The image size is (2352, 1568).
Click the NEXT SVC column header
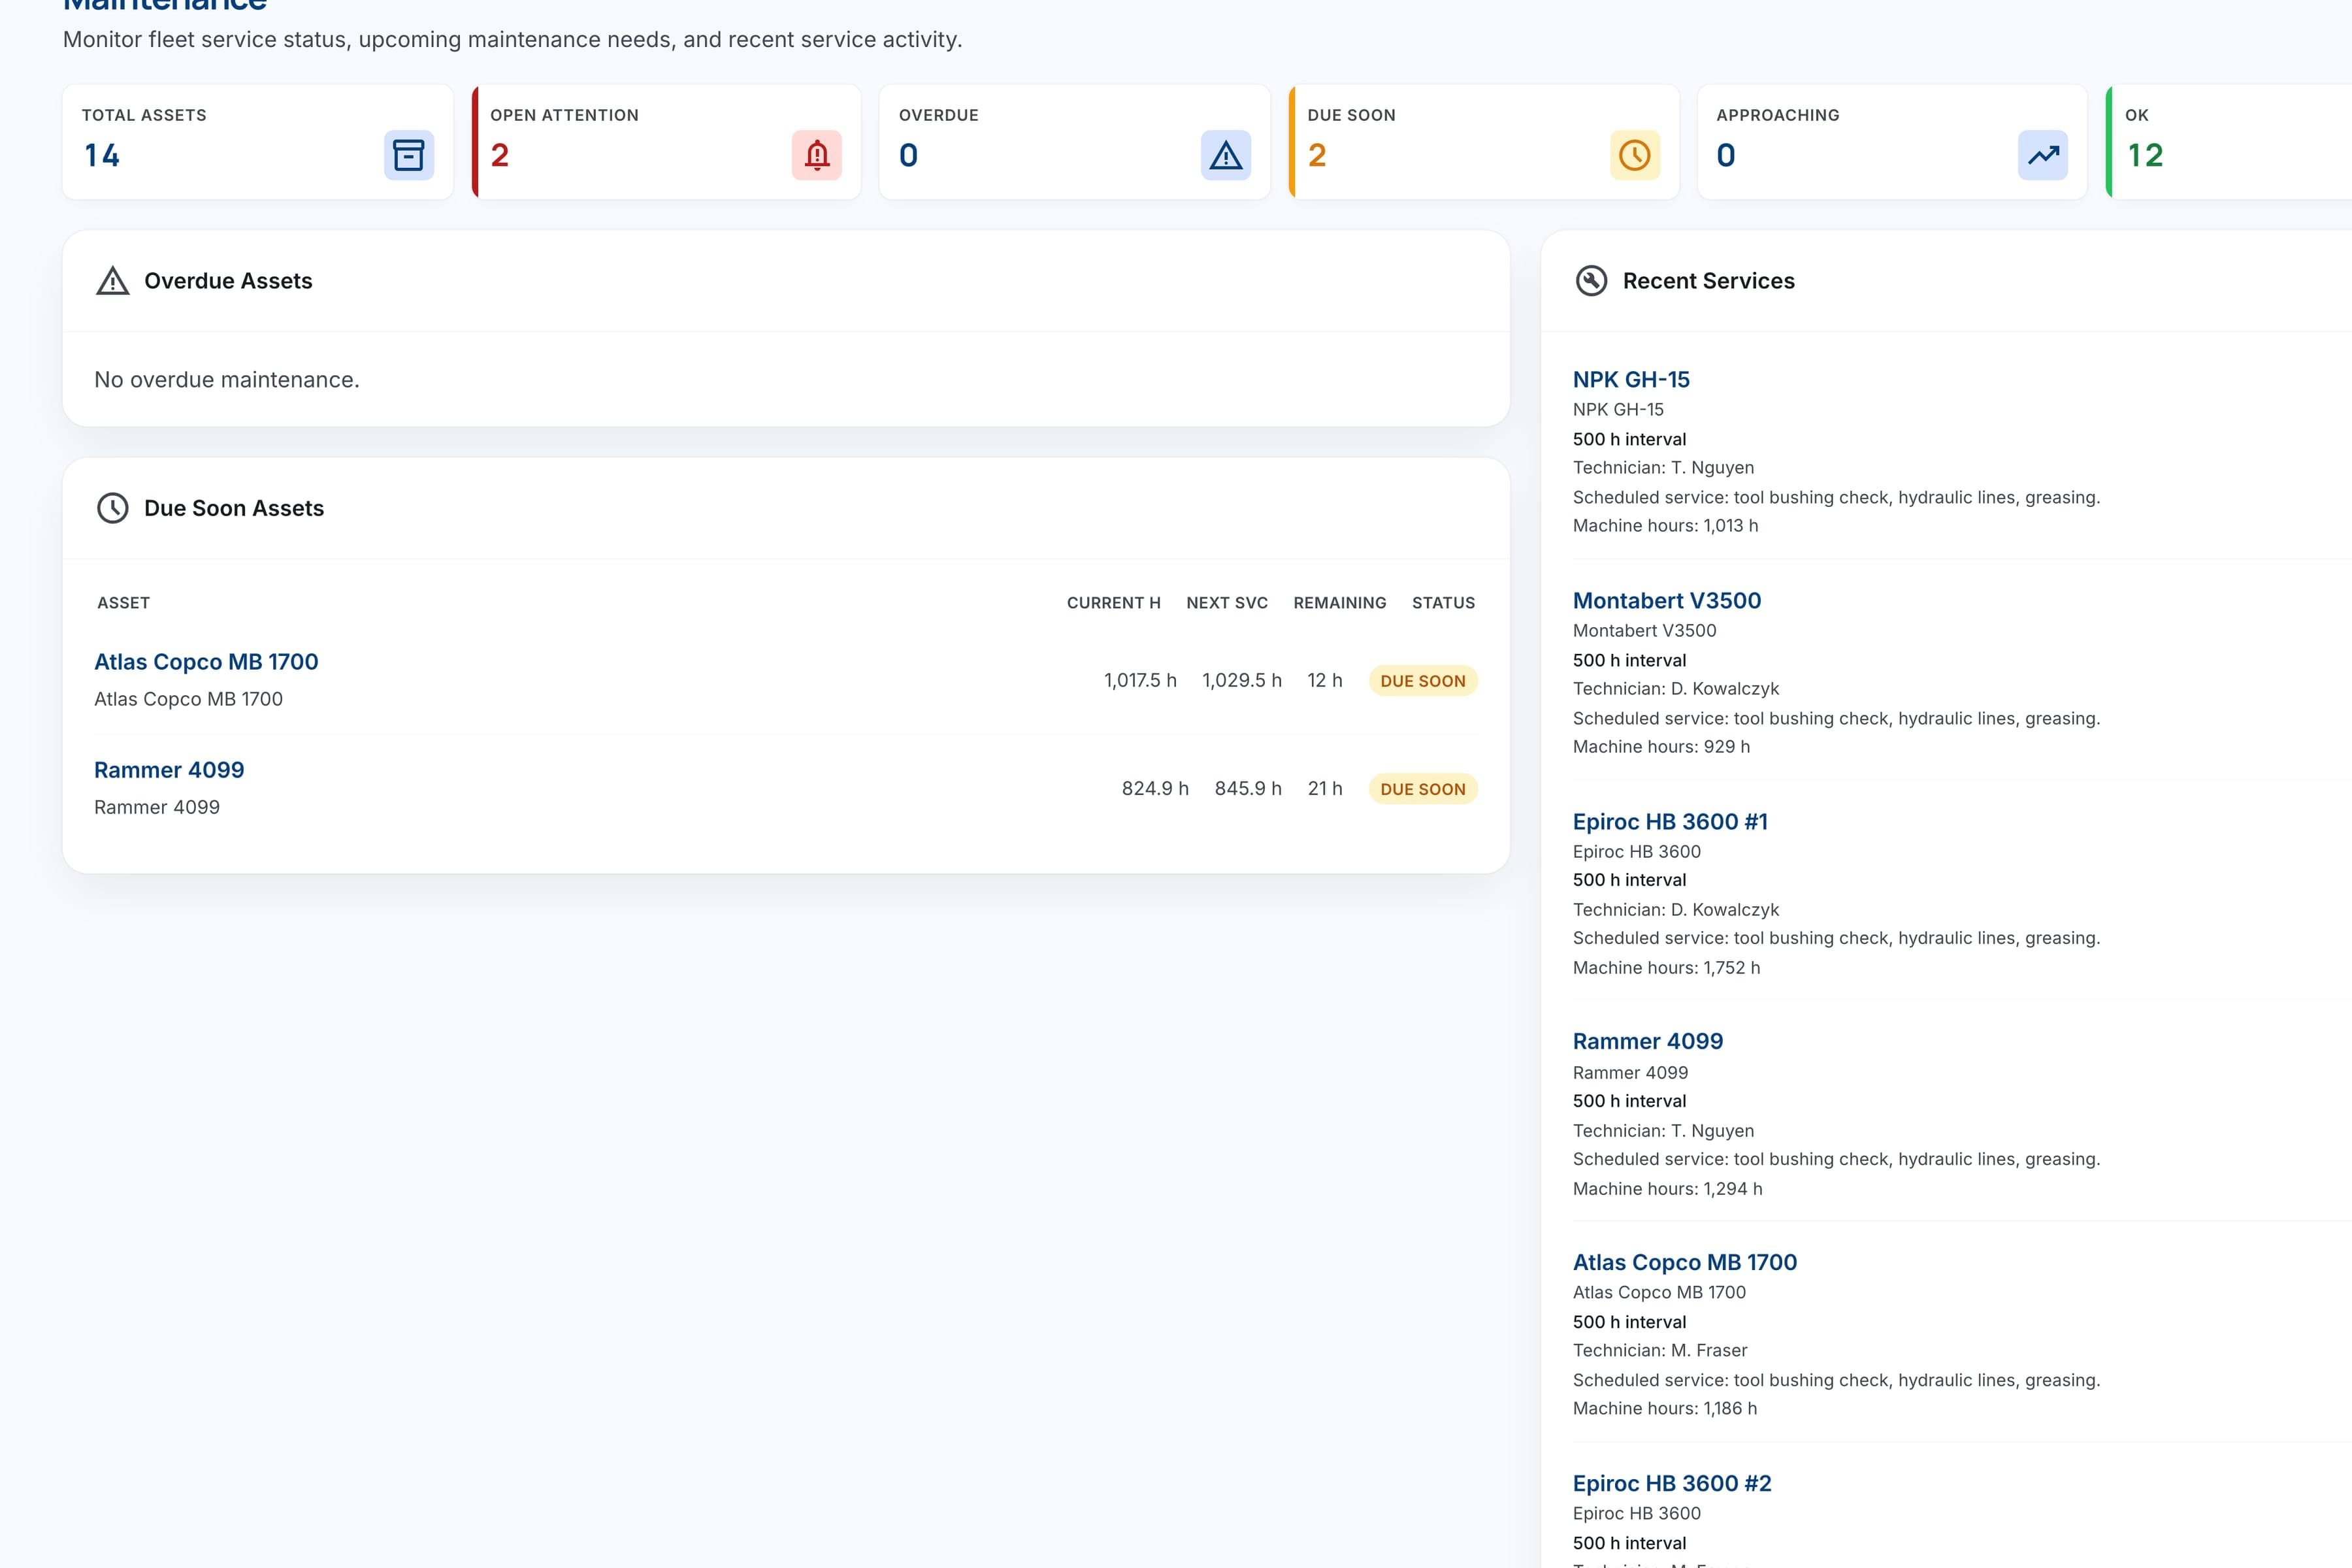coord(1227,603)
